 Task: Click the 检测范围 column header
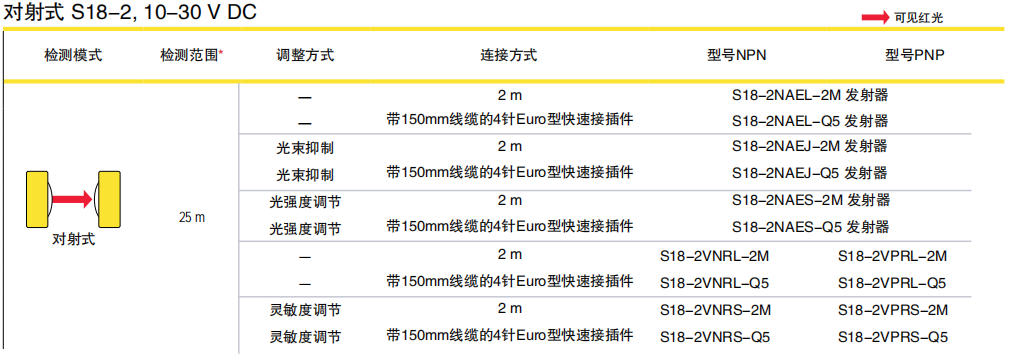191,55
